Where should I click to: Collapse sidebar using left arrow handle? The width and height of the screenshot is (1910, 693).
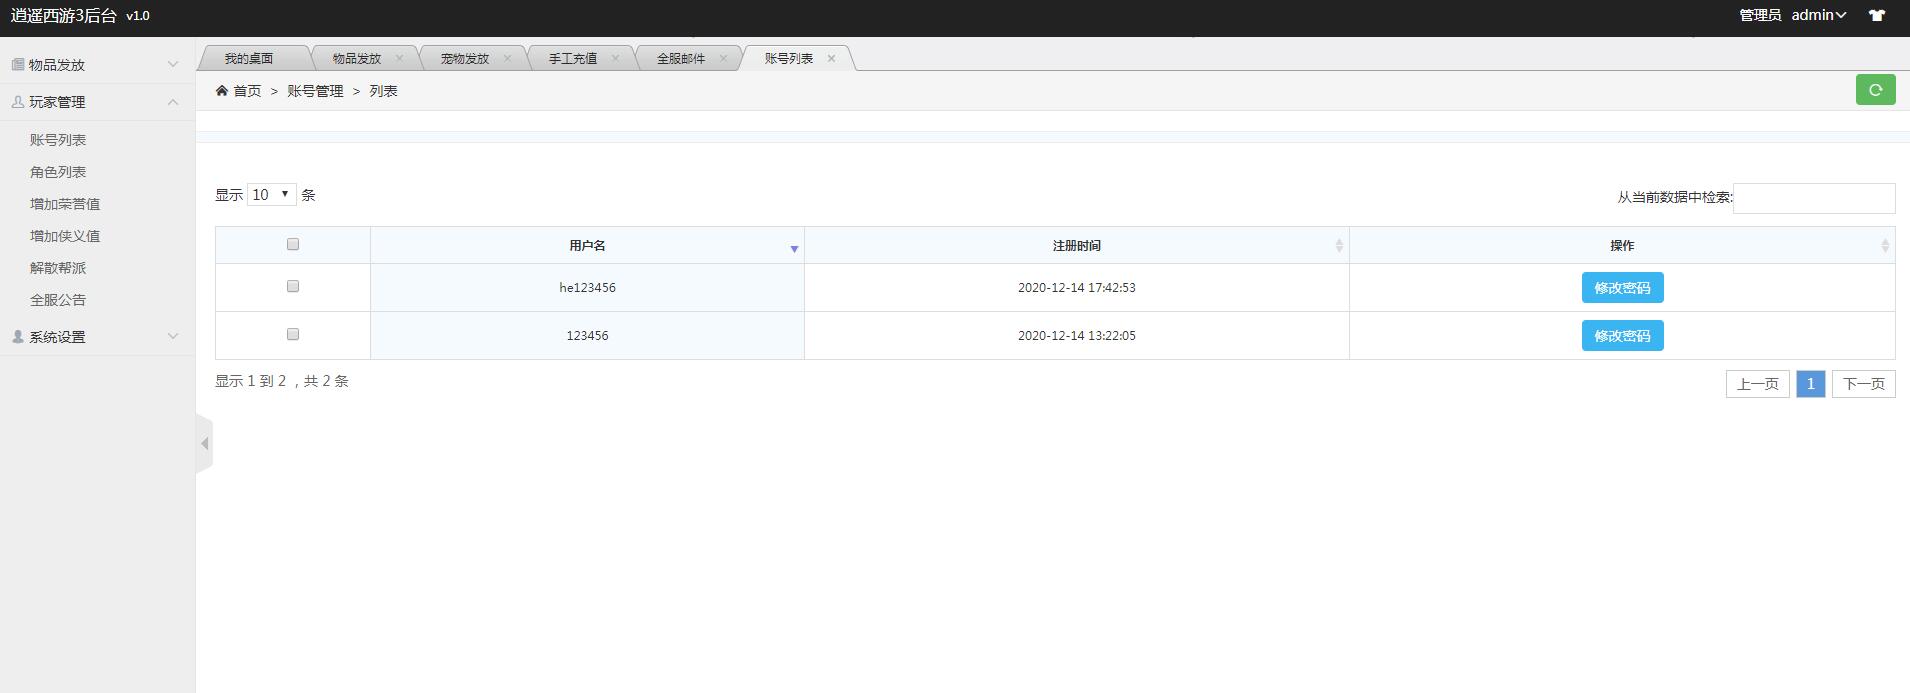[x=204, y=443]
